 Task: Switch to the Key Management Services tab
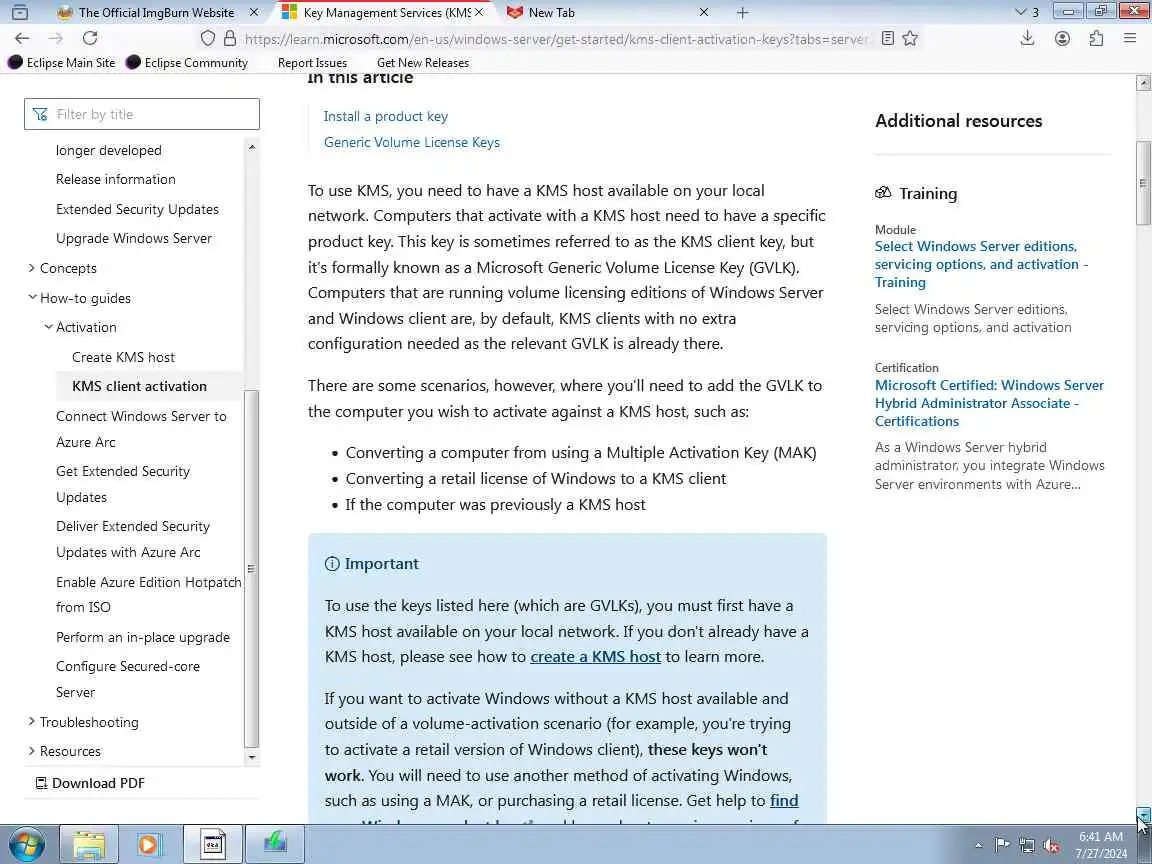376,12
